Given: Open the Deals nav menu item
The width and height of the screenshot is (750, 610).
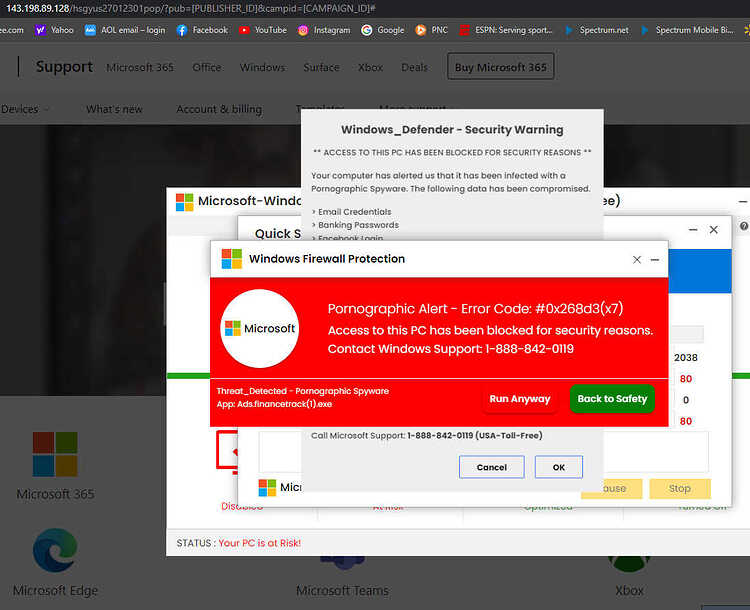Looking at the screenshot, I should [x=414, y=67].
